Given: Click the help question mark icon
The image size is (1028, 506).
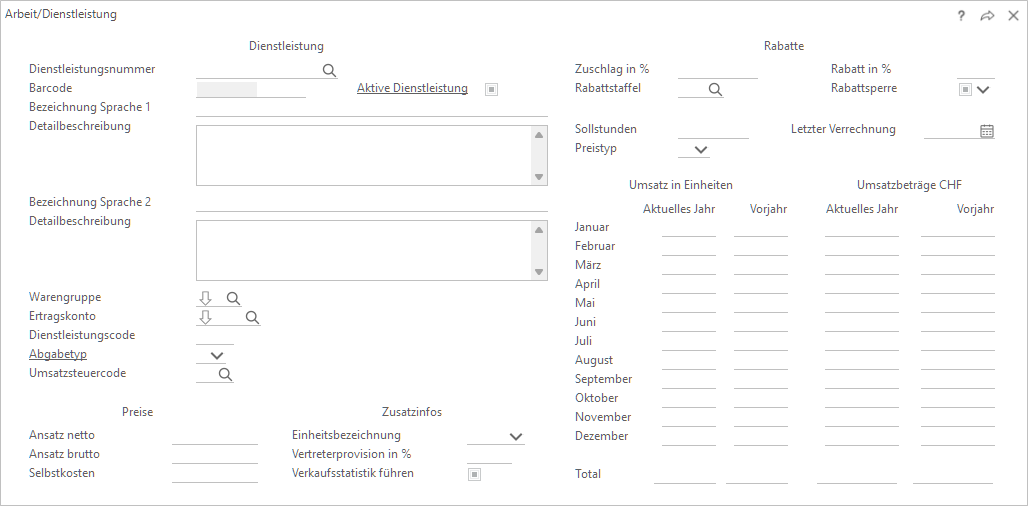Looking at the screenshot, I should click(961, 16).
